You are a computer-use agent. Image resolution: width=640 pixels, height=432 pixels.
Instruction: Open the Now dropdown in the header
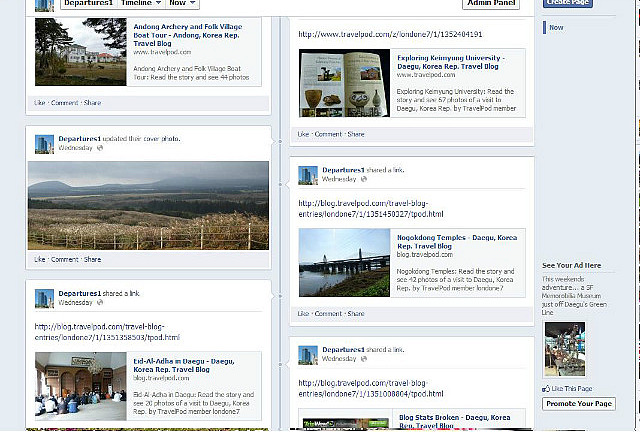pos(182,3)
